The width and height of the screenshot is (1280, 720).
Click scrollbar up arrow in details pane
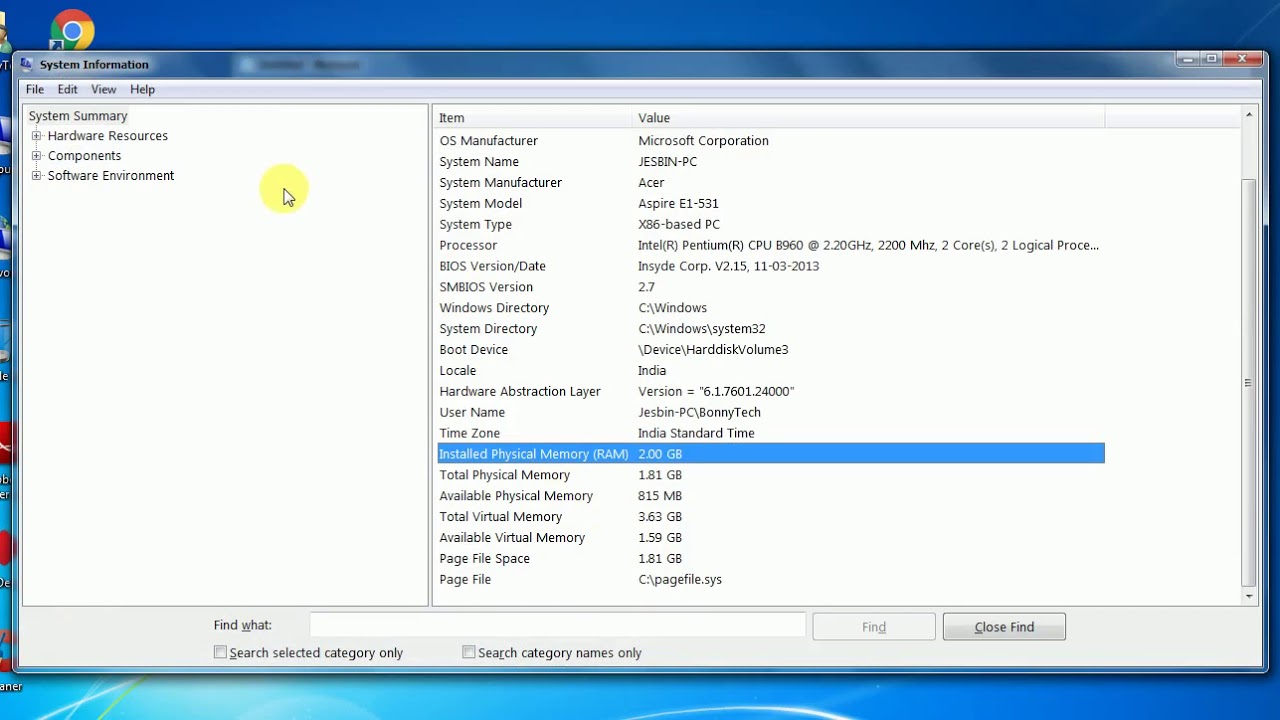point(1248,115)
